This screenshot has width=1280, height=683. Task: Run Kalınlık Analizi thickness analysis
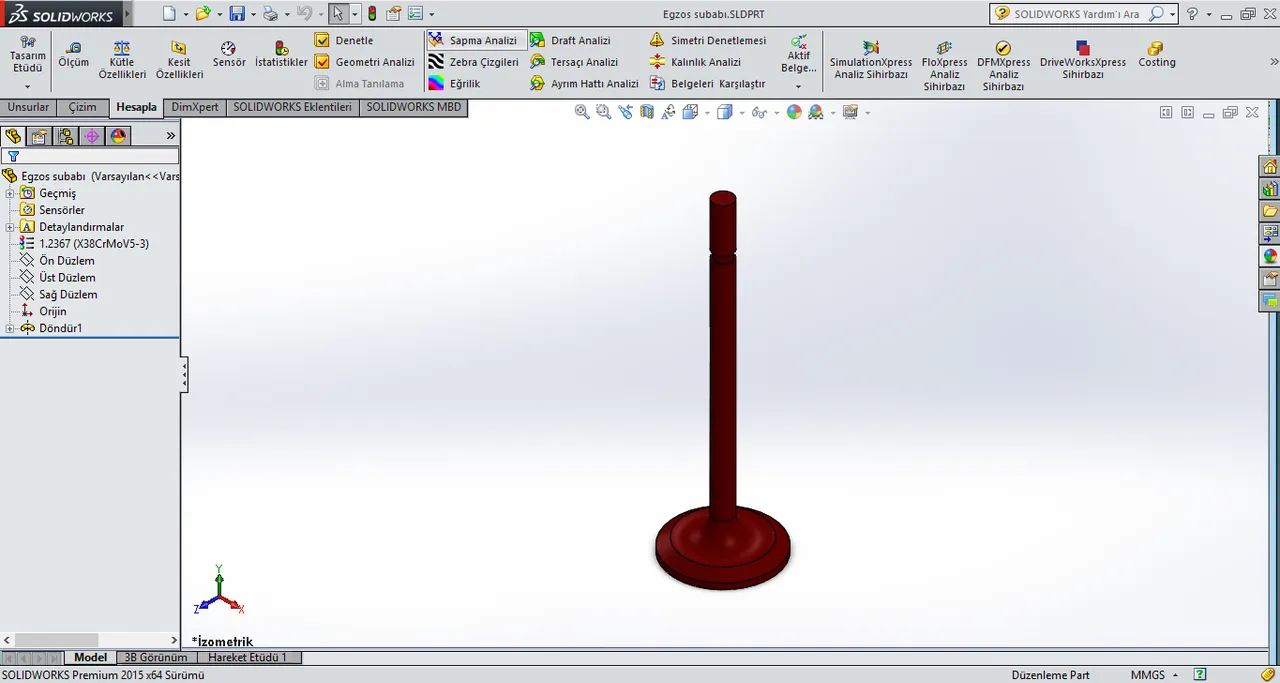pos(695,62)
